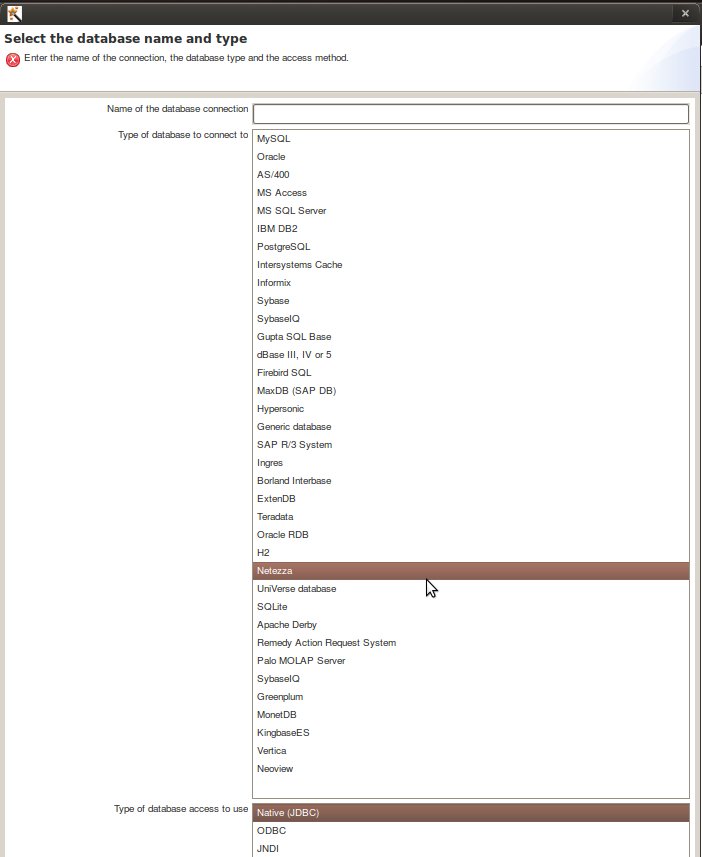702x857 pixels.
Task: Select MonetDB in the list
Action: coord(471,716)
